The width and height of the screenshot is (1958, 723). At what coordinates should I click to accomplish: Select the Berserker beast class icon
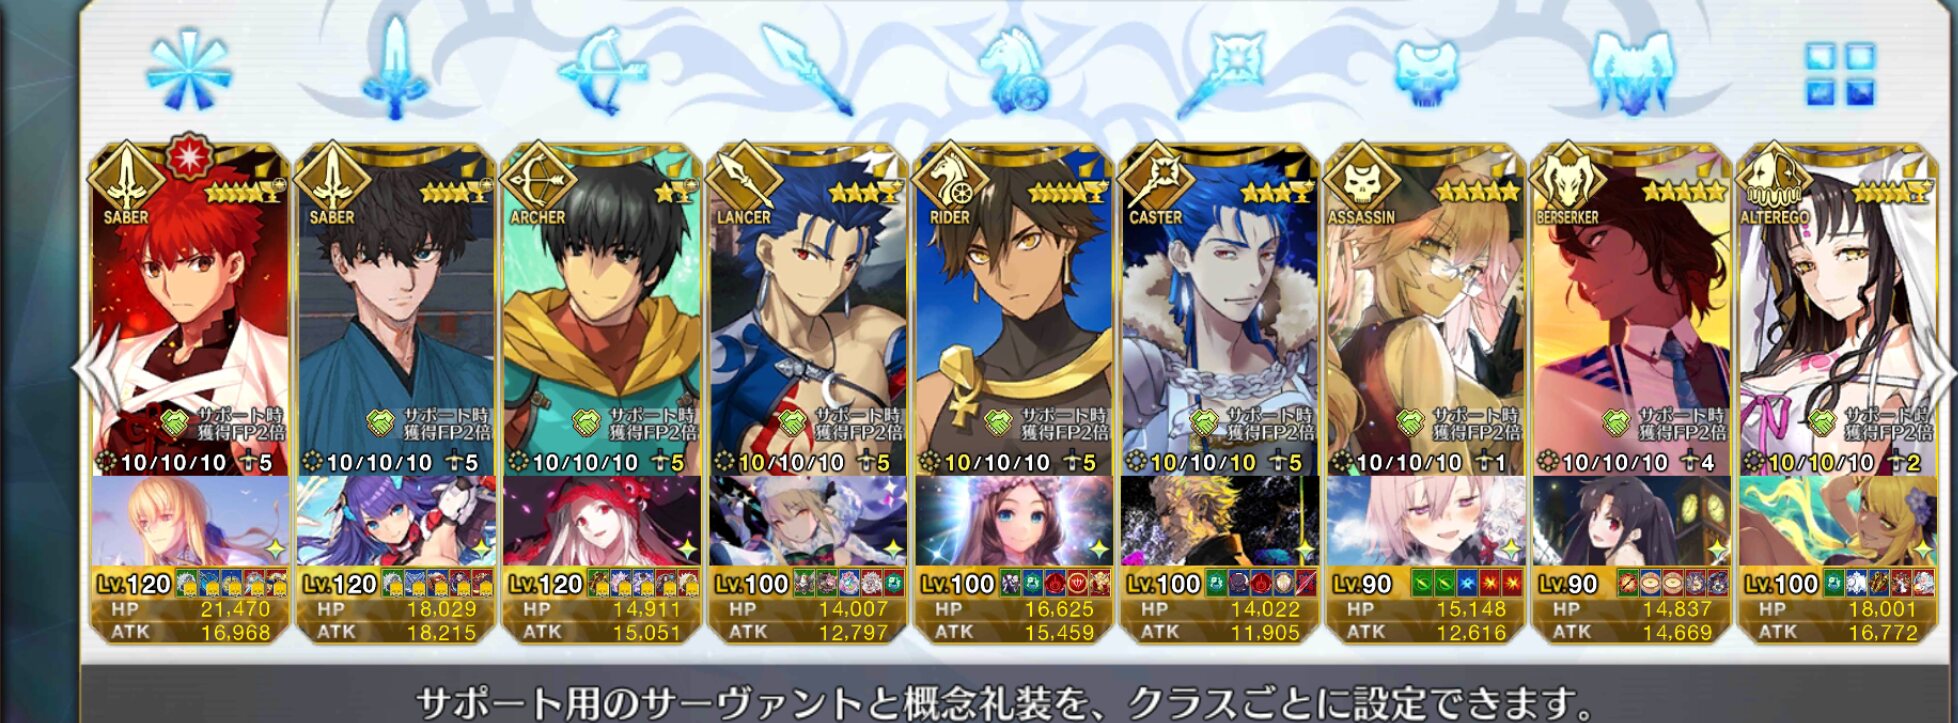click(1632, 70)
